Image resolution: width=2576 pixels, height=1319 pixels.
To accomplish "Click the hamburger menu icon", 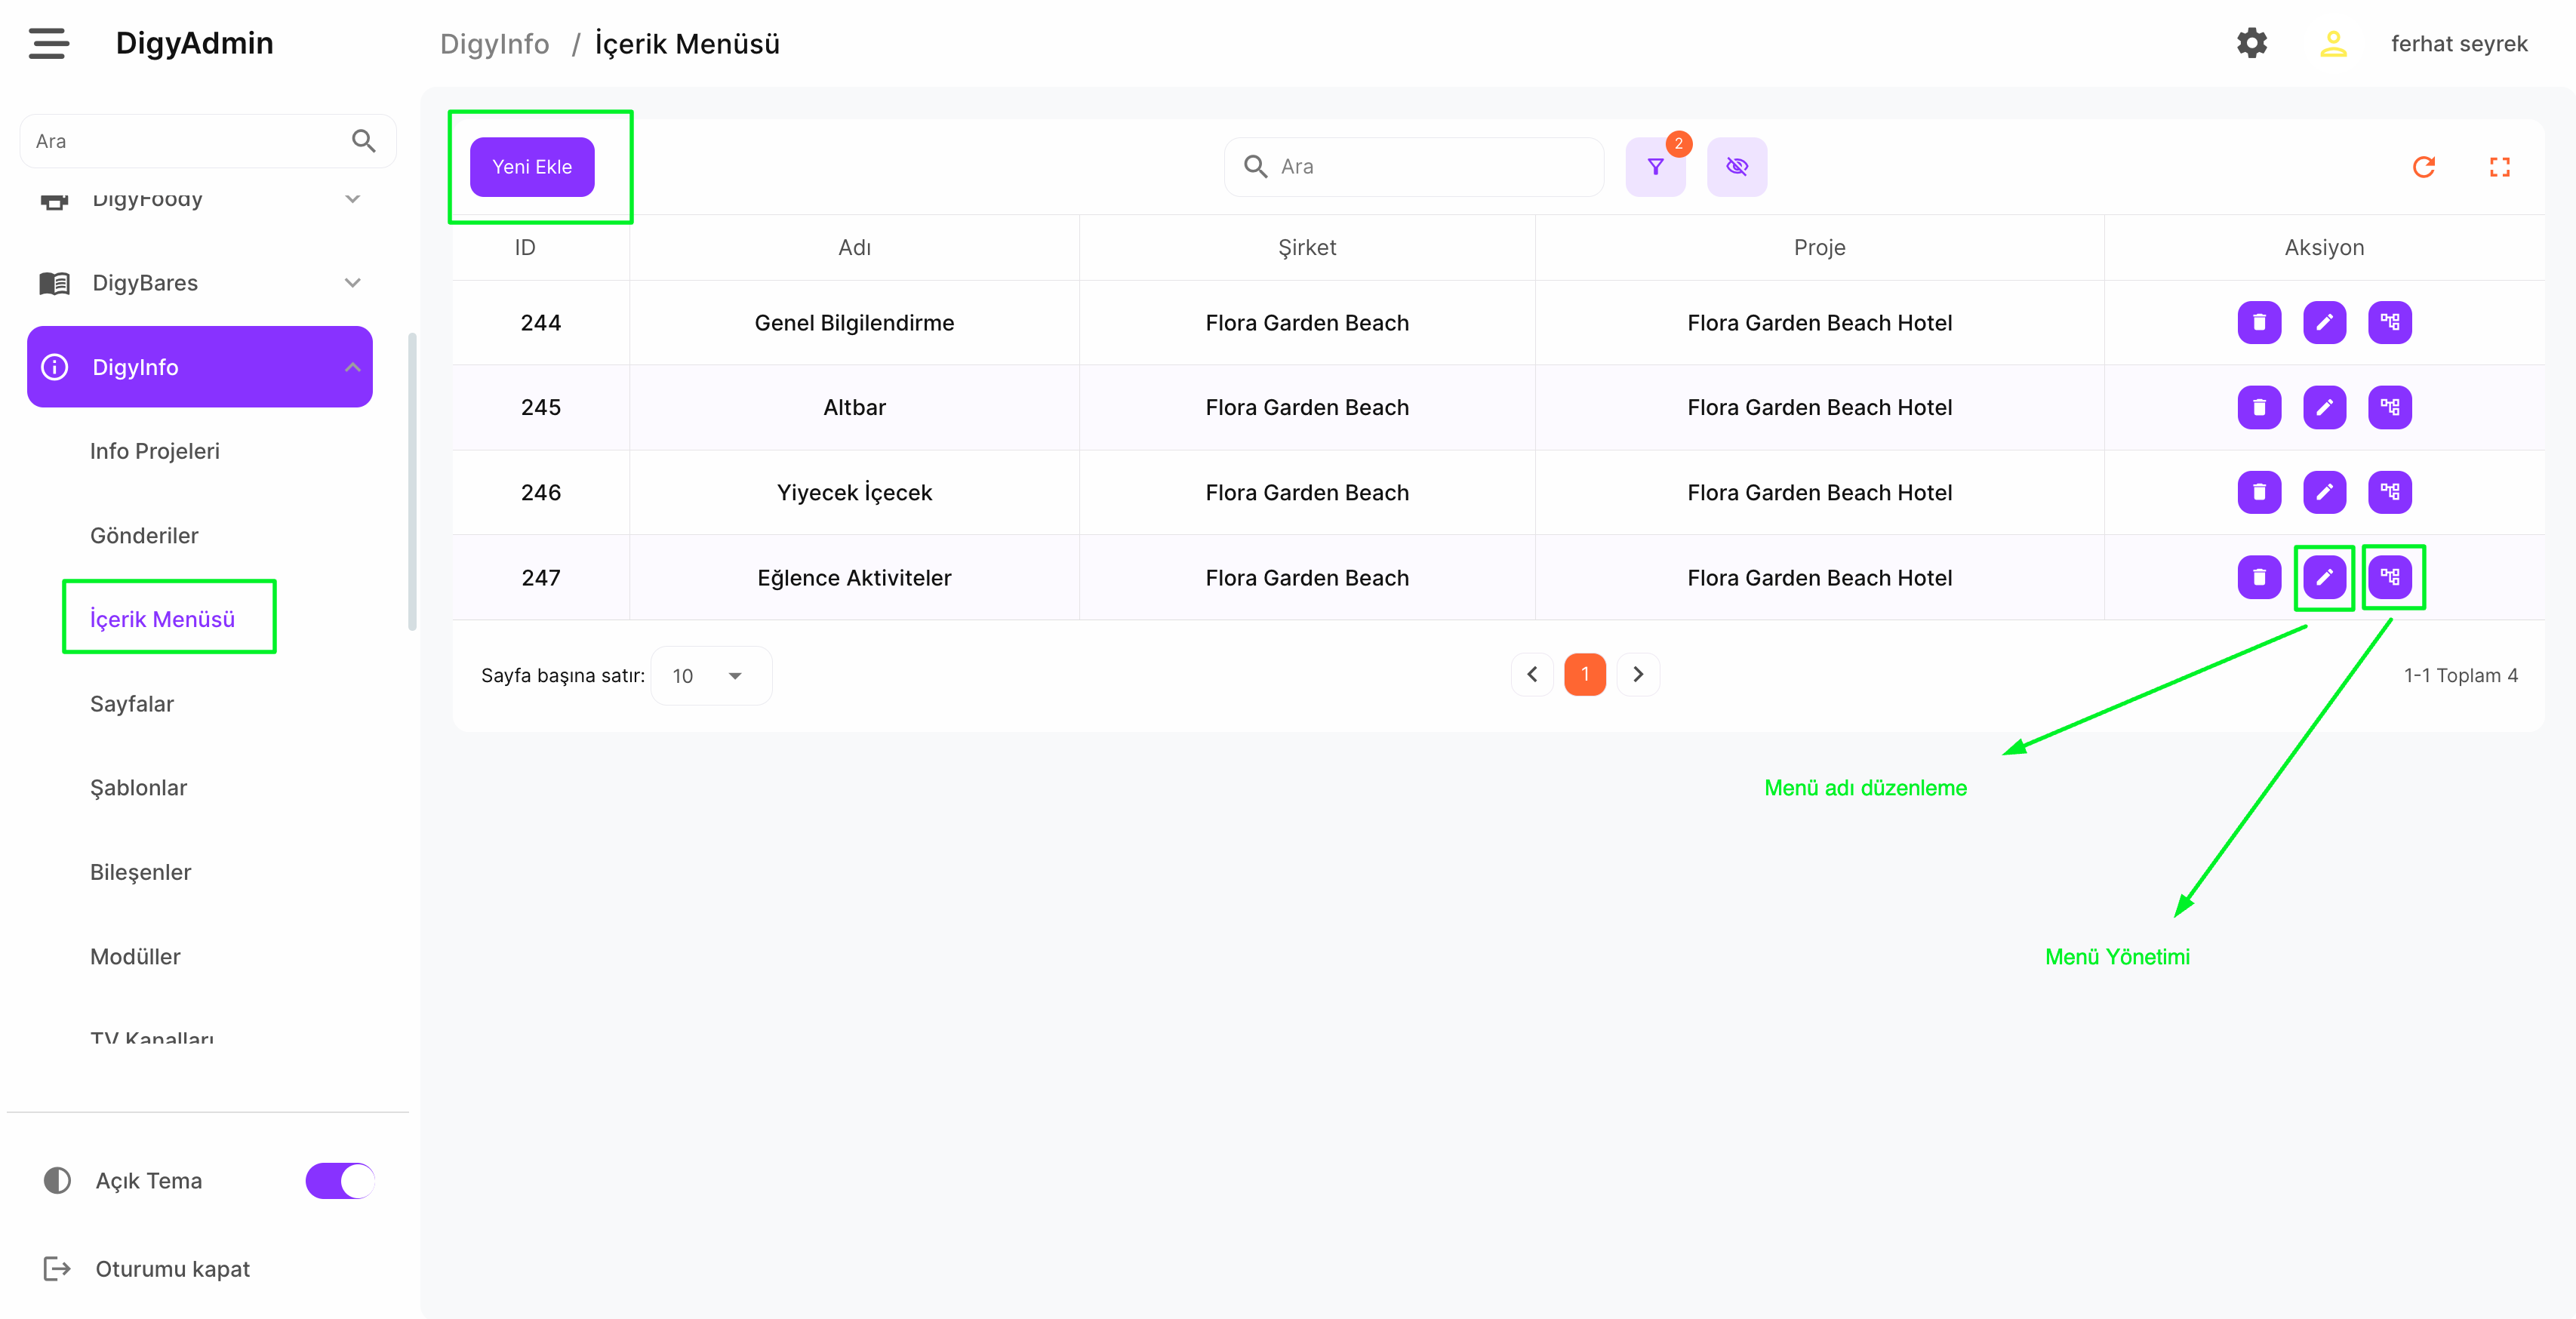I will coord(48,43).
